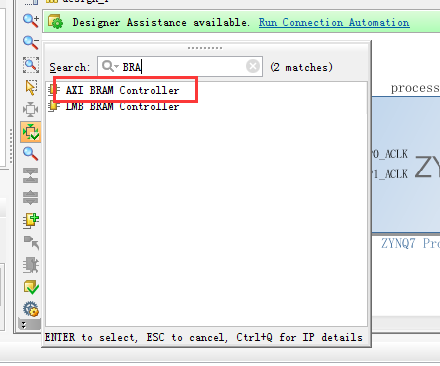
Task: Click the ZYNQ processing system block
Action: coord(405,165)
